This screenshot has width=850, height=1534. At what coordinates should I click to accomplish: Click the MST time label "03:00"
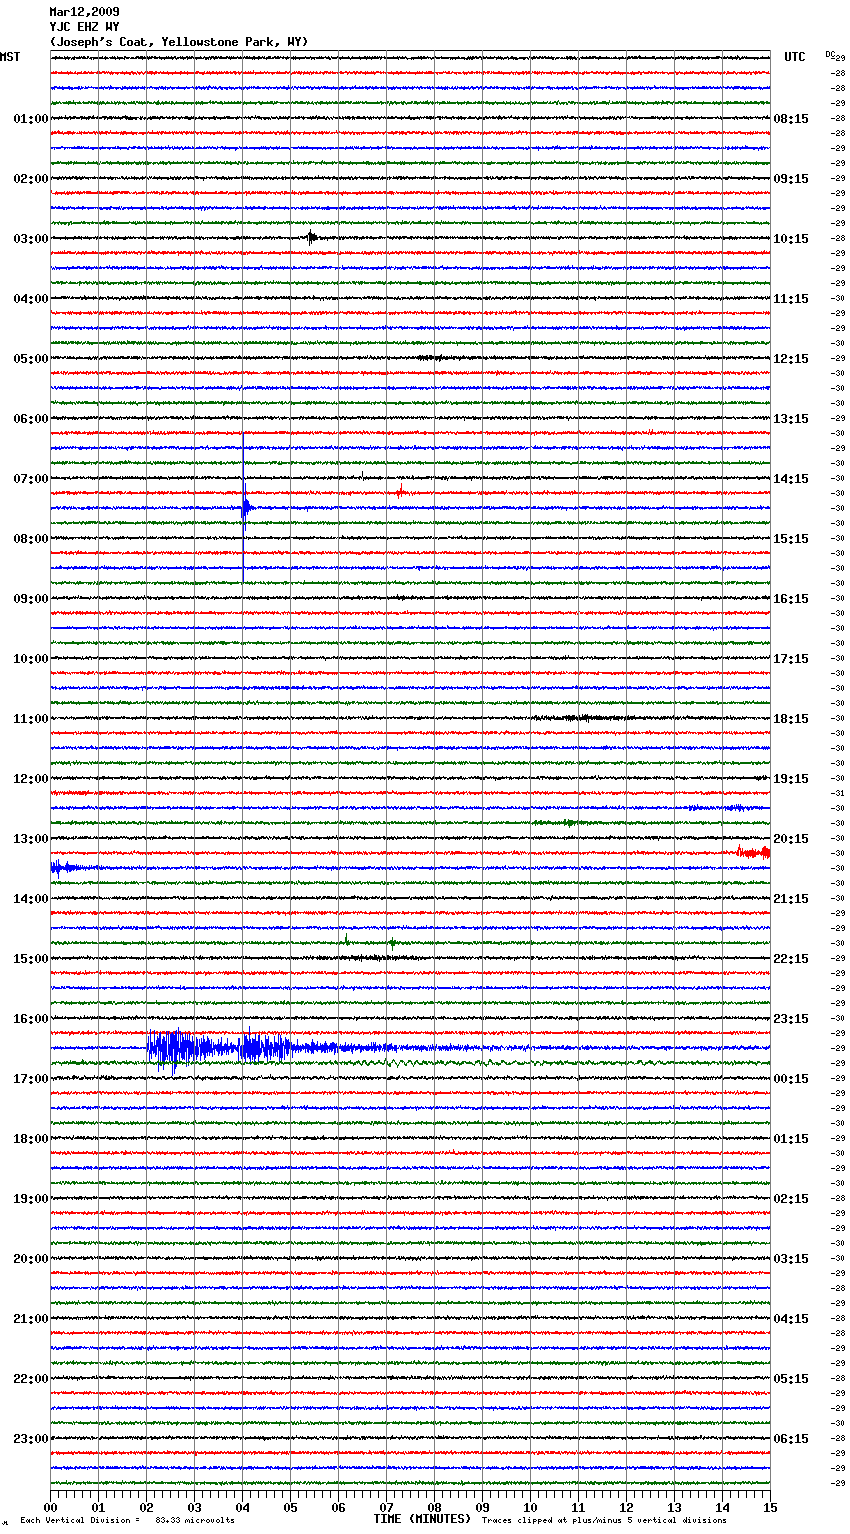[31, 239]
